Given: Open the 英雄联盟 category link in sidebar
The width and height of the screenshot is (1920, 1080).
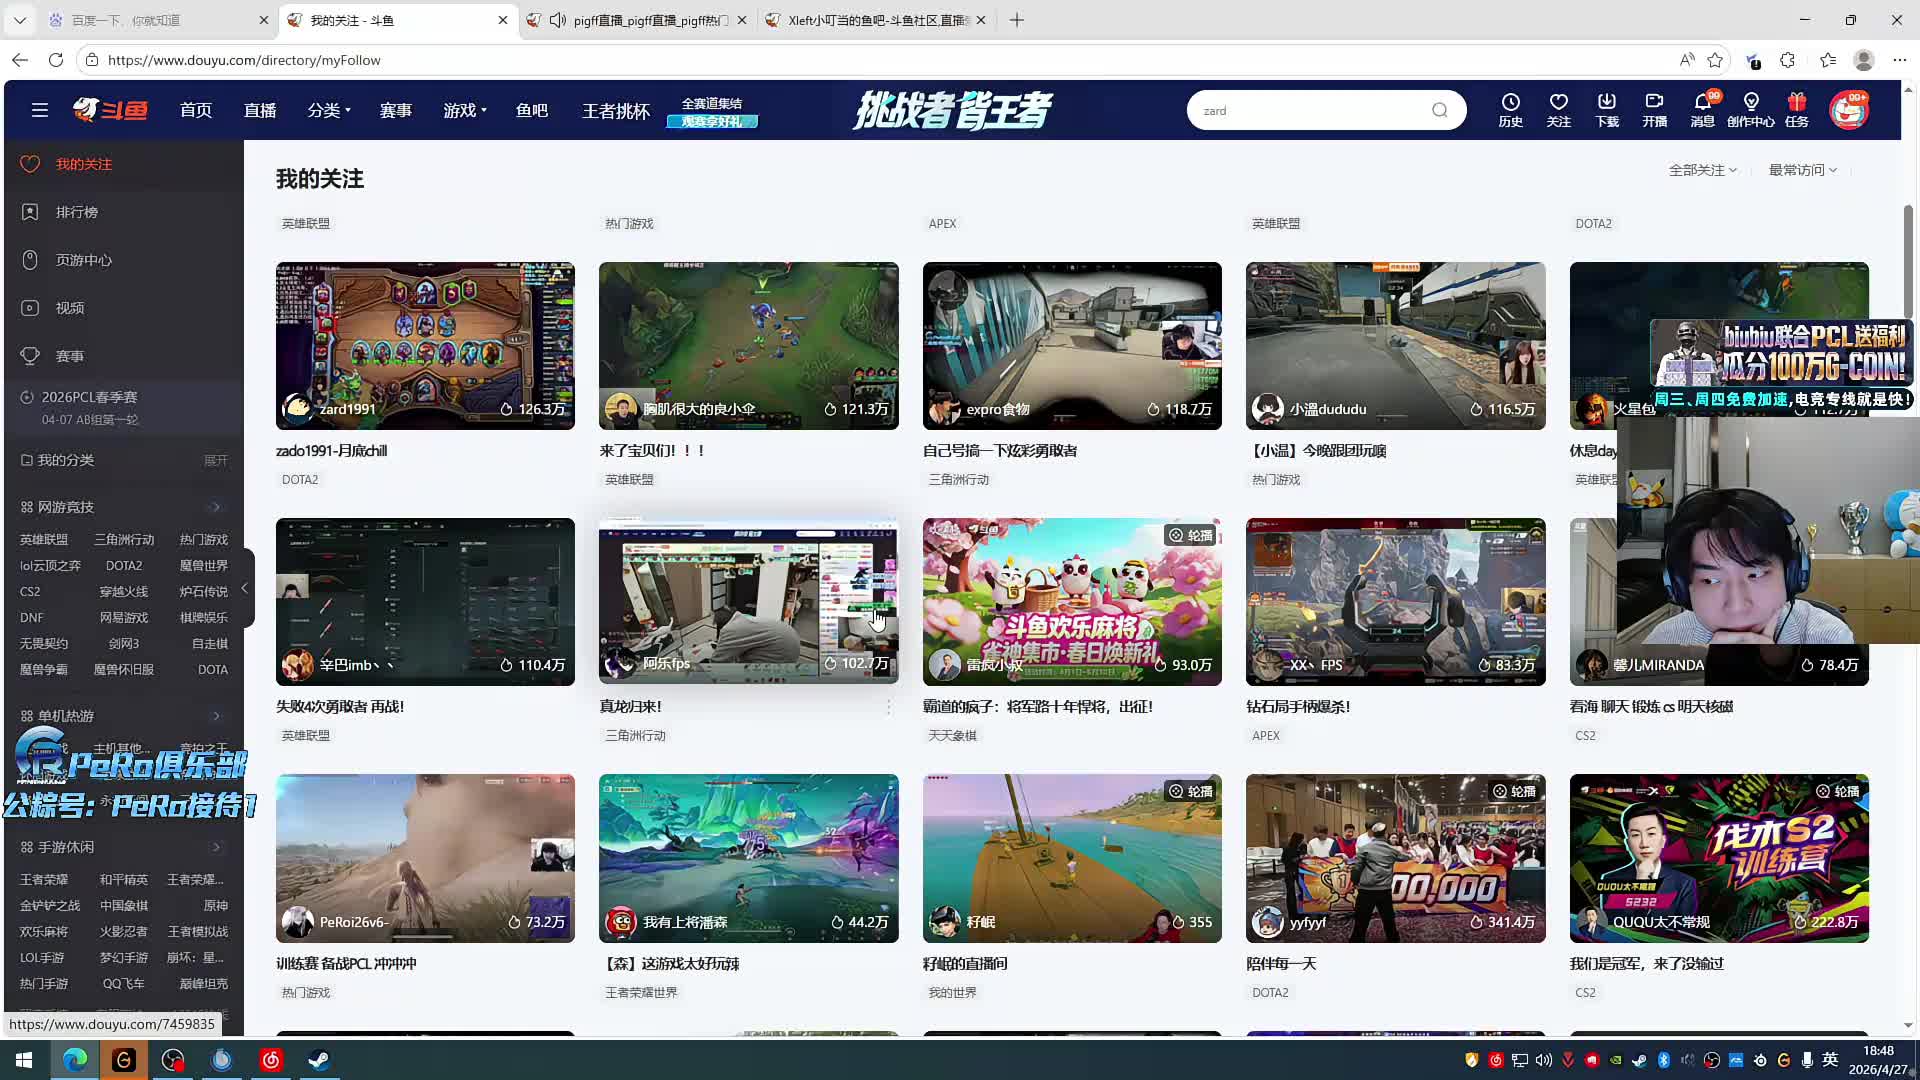Looking at the screenshot, I should (x=44, y=539).
